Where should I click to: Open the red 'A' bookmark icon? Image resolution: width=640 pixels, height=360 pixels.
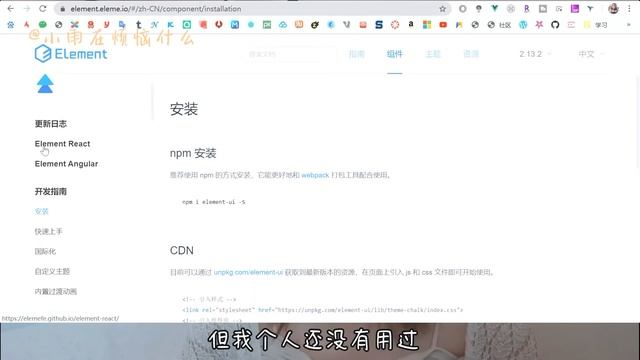click(x=27, y=25)
